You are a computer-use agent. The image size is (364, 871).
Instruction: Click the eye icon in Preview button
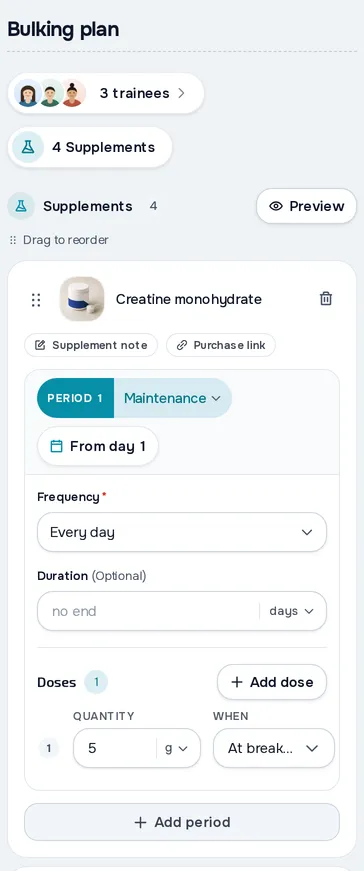[276, 206]
